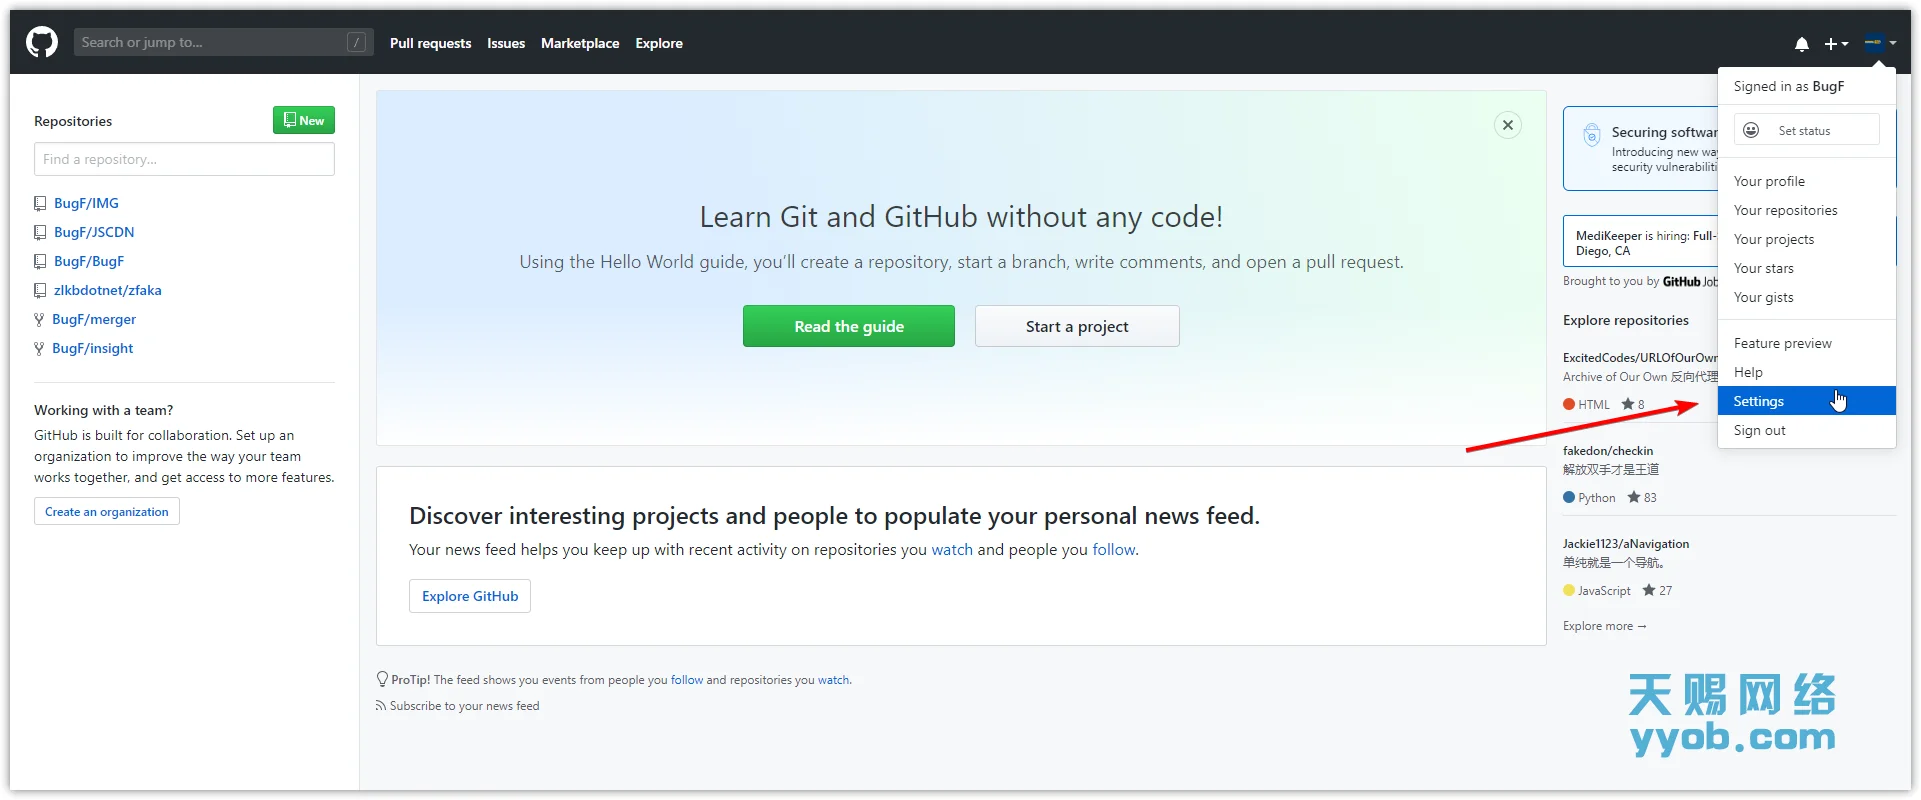Click Subscribe to your news feed
The width and height of the screenshot is (1921, 800).
tap(464, 706)
